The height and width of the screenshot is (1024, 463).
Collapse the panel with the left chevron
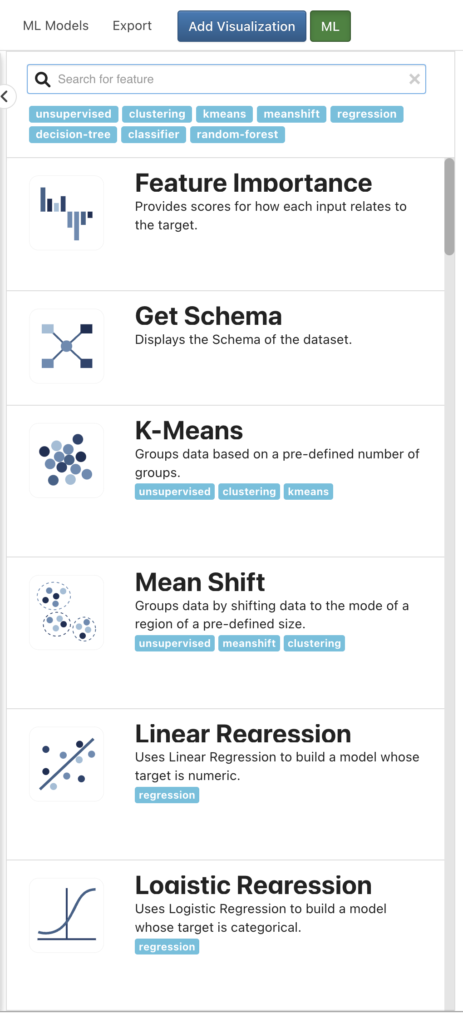coord(5,97)
